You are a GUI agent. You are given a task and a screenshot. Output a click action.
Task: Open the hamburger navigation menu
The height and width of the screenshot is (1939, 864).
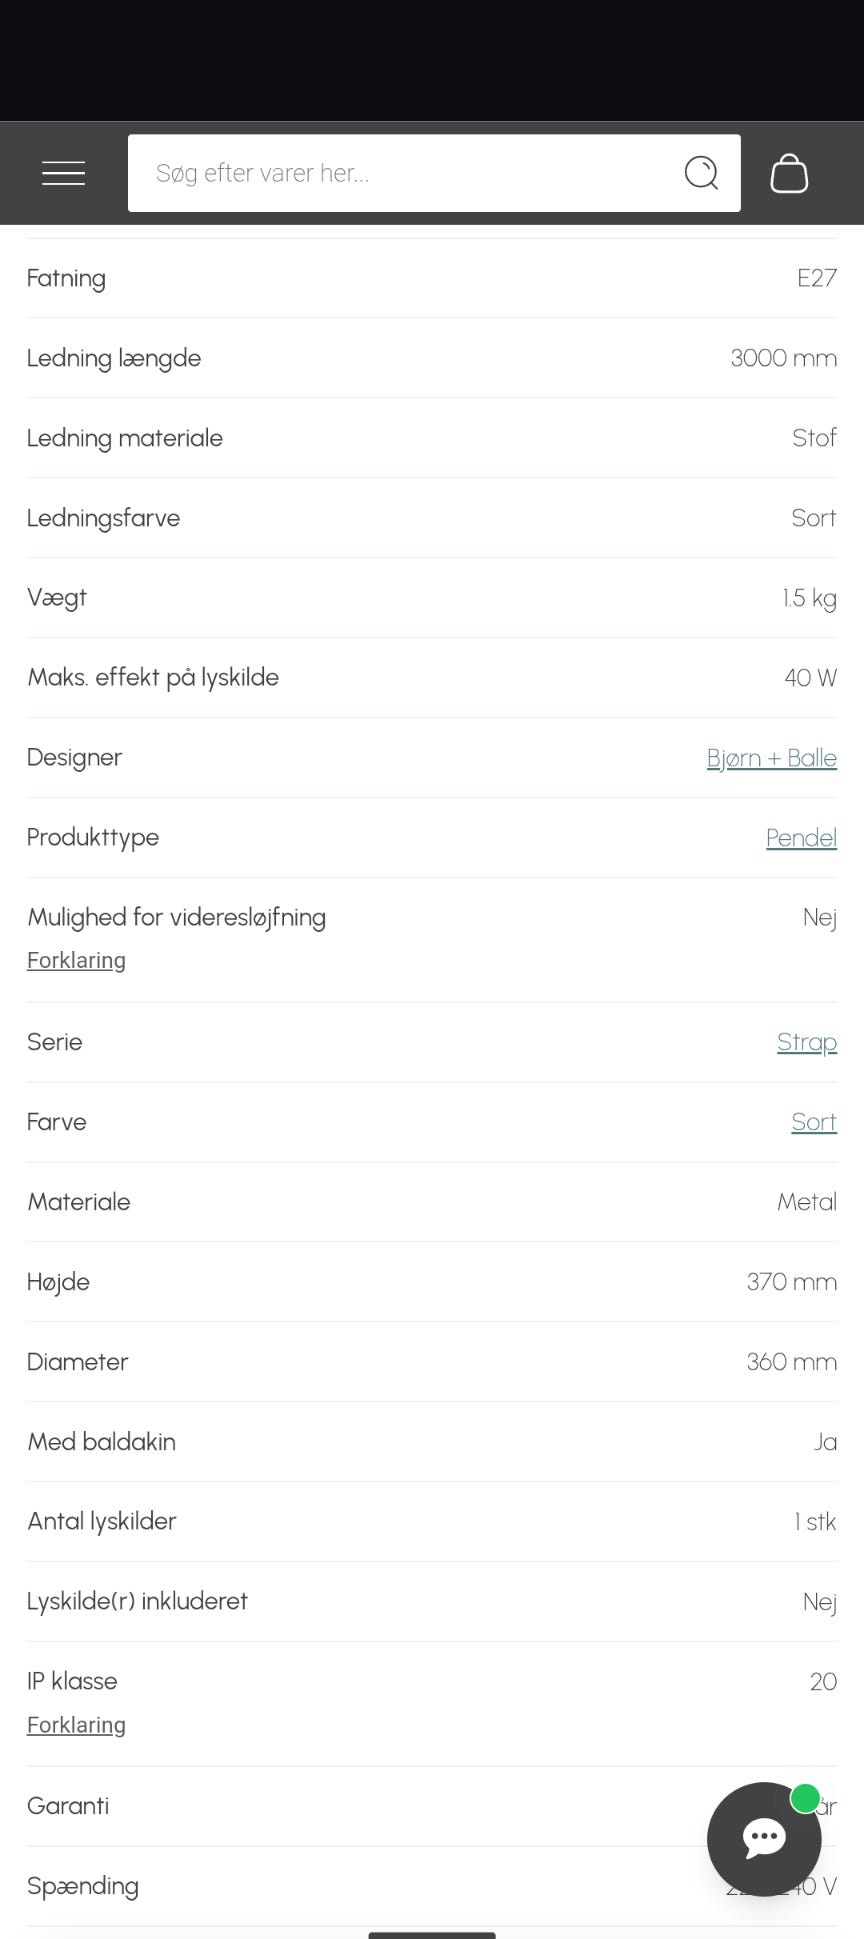pos(63,173)
